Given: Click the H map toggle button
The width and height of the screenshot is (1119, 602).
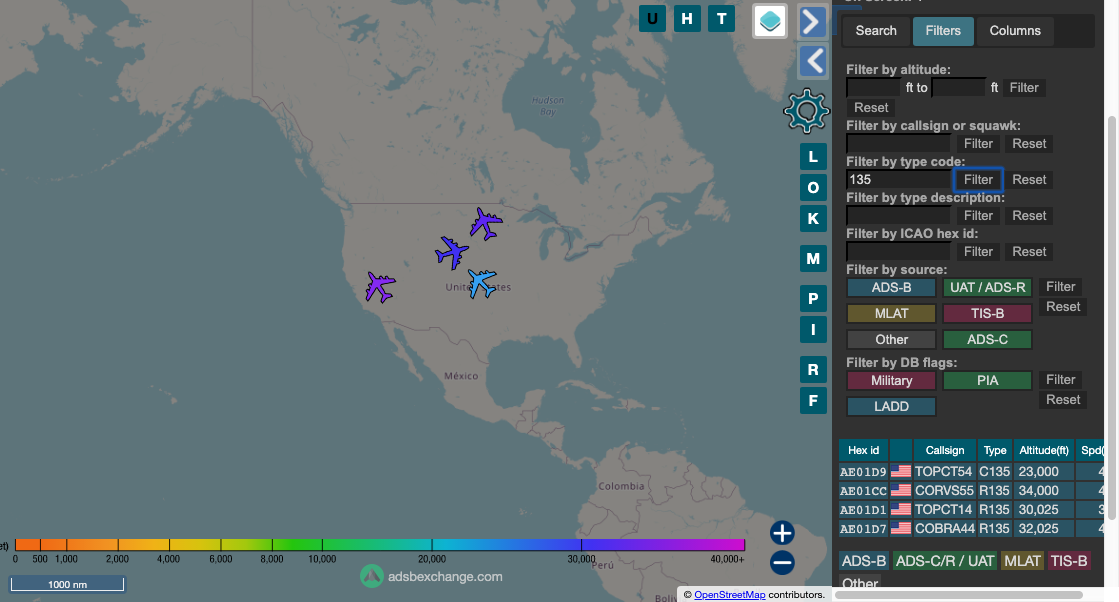Looking at the screenshot, I should pyautogui.click(x=687, y=19).
